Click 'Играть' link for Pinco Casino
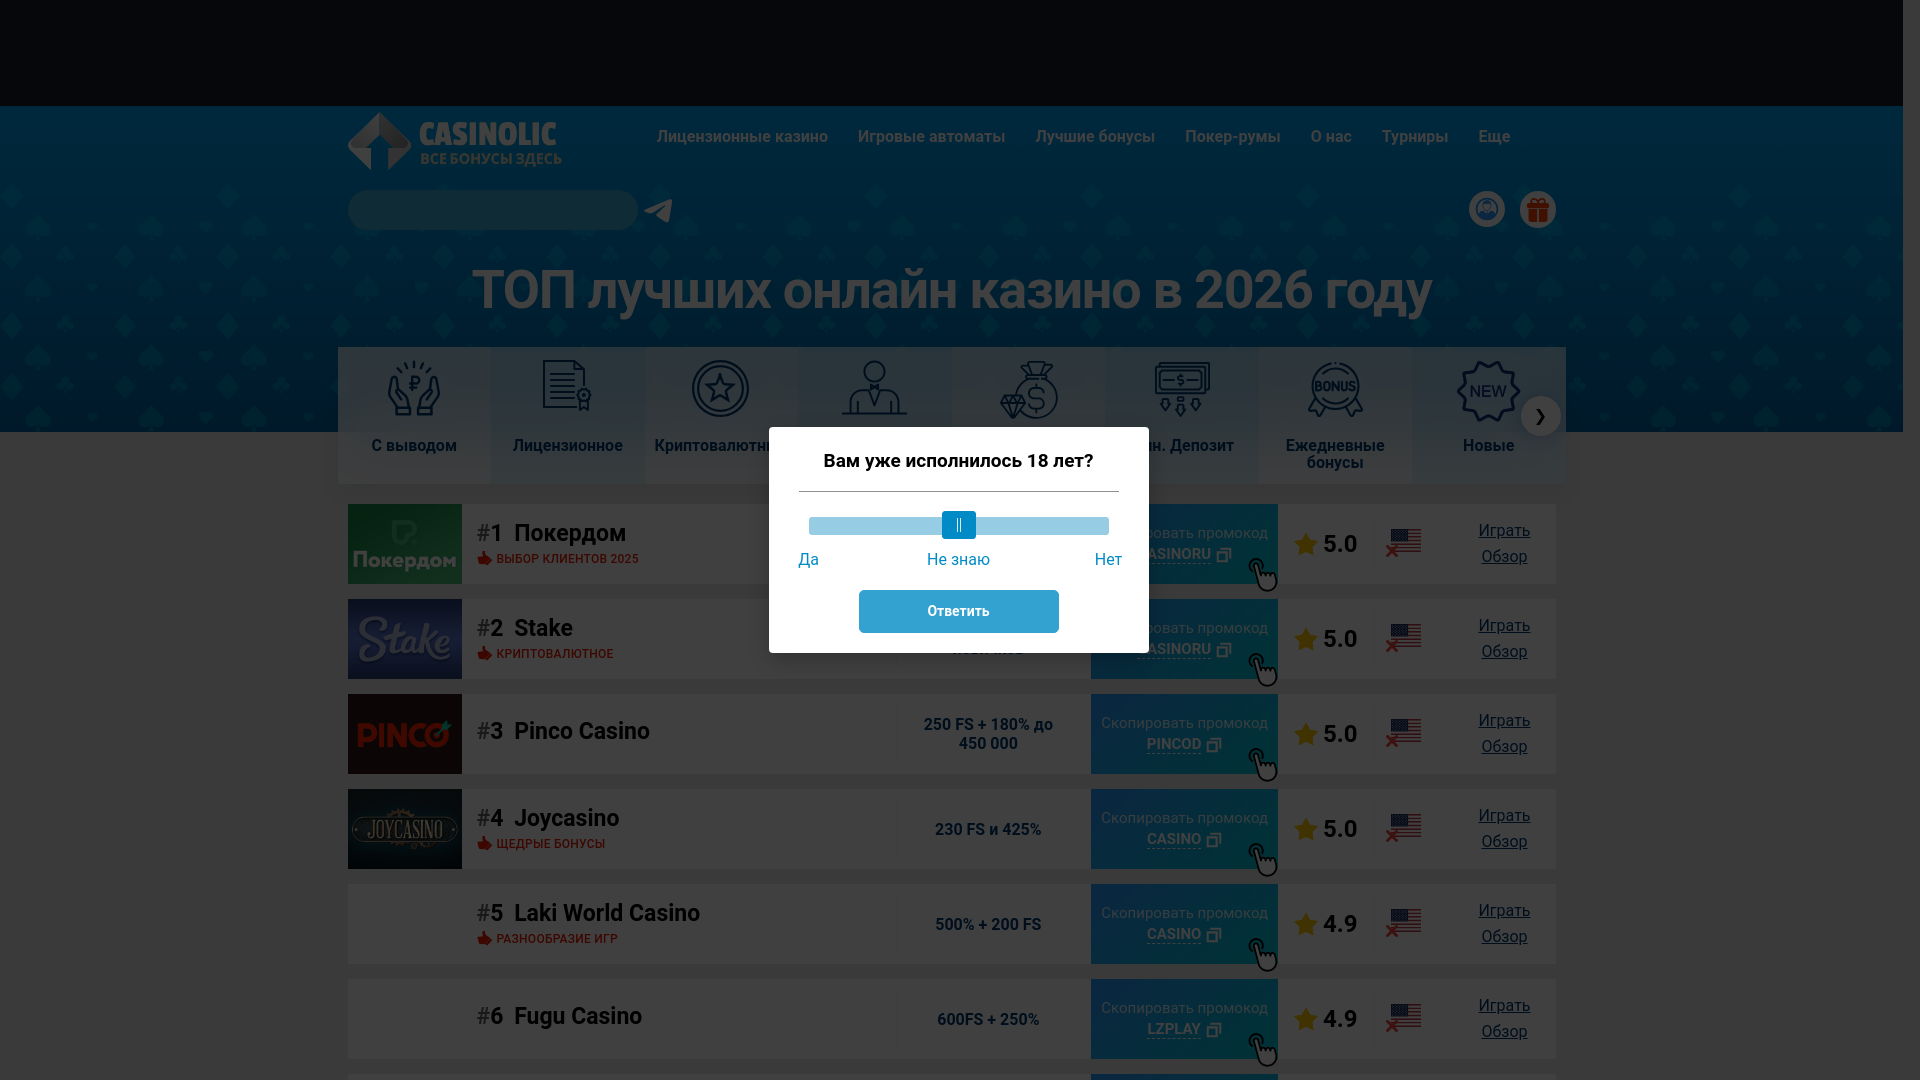 point(1504,721)
